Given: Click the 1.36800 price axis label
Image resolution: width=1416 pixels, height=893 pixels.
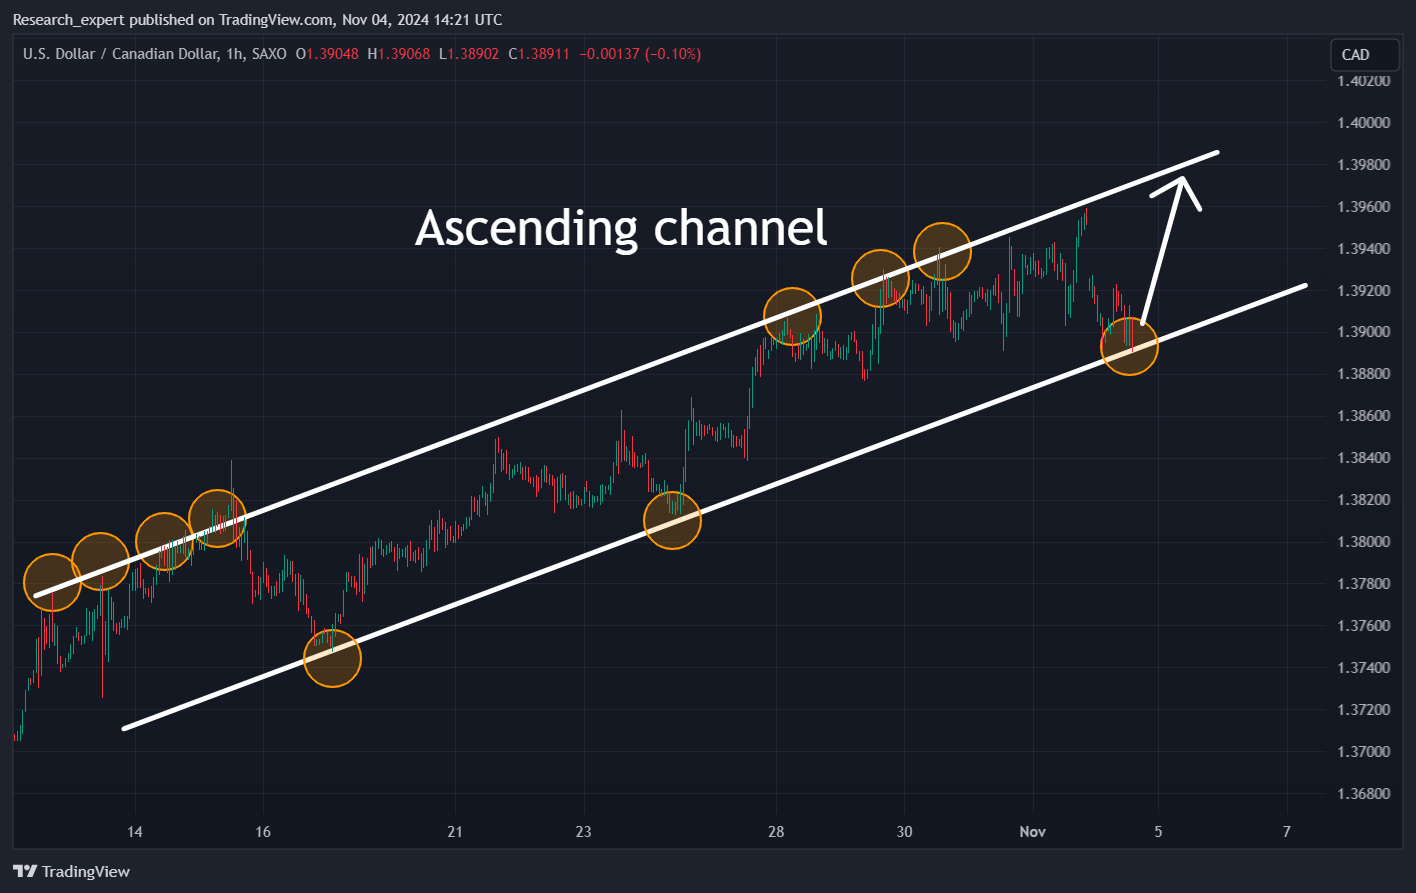Looking at the screenshot, I should tap(1365, 794).
